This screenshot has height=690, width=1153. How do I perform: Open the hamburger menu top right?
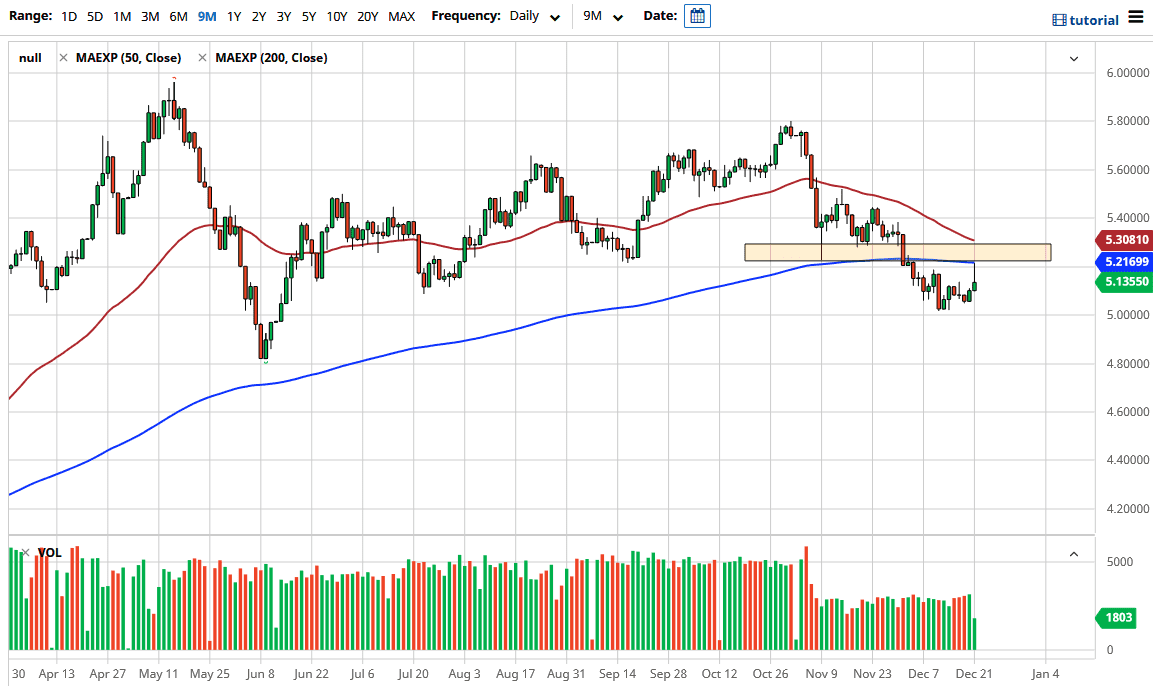[x=1136, y=16]
